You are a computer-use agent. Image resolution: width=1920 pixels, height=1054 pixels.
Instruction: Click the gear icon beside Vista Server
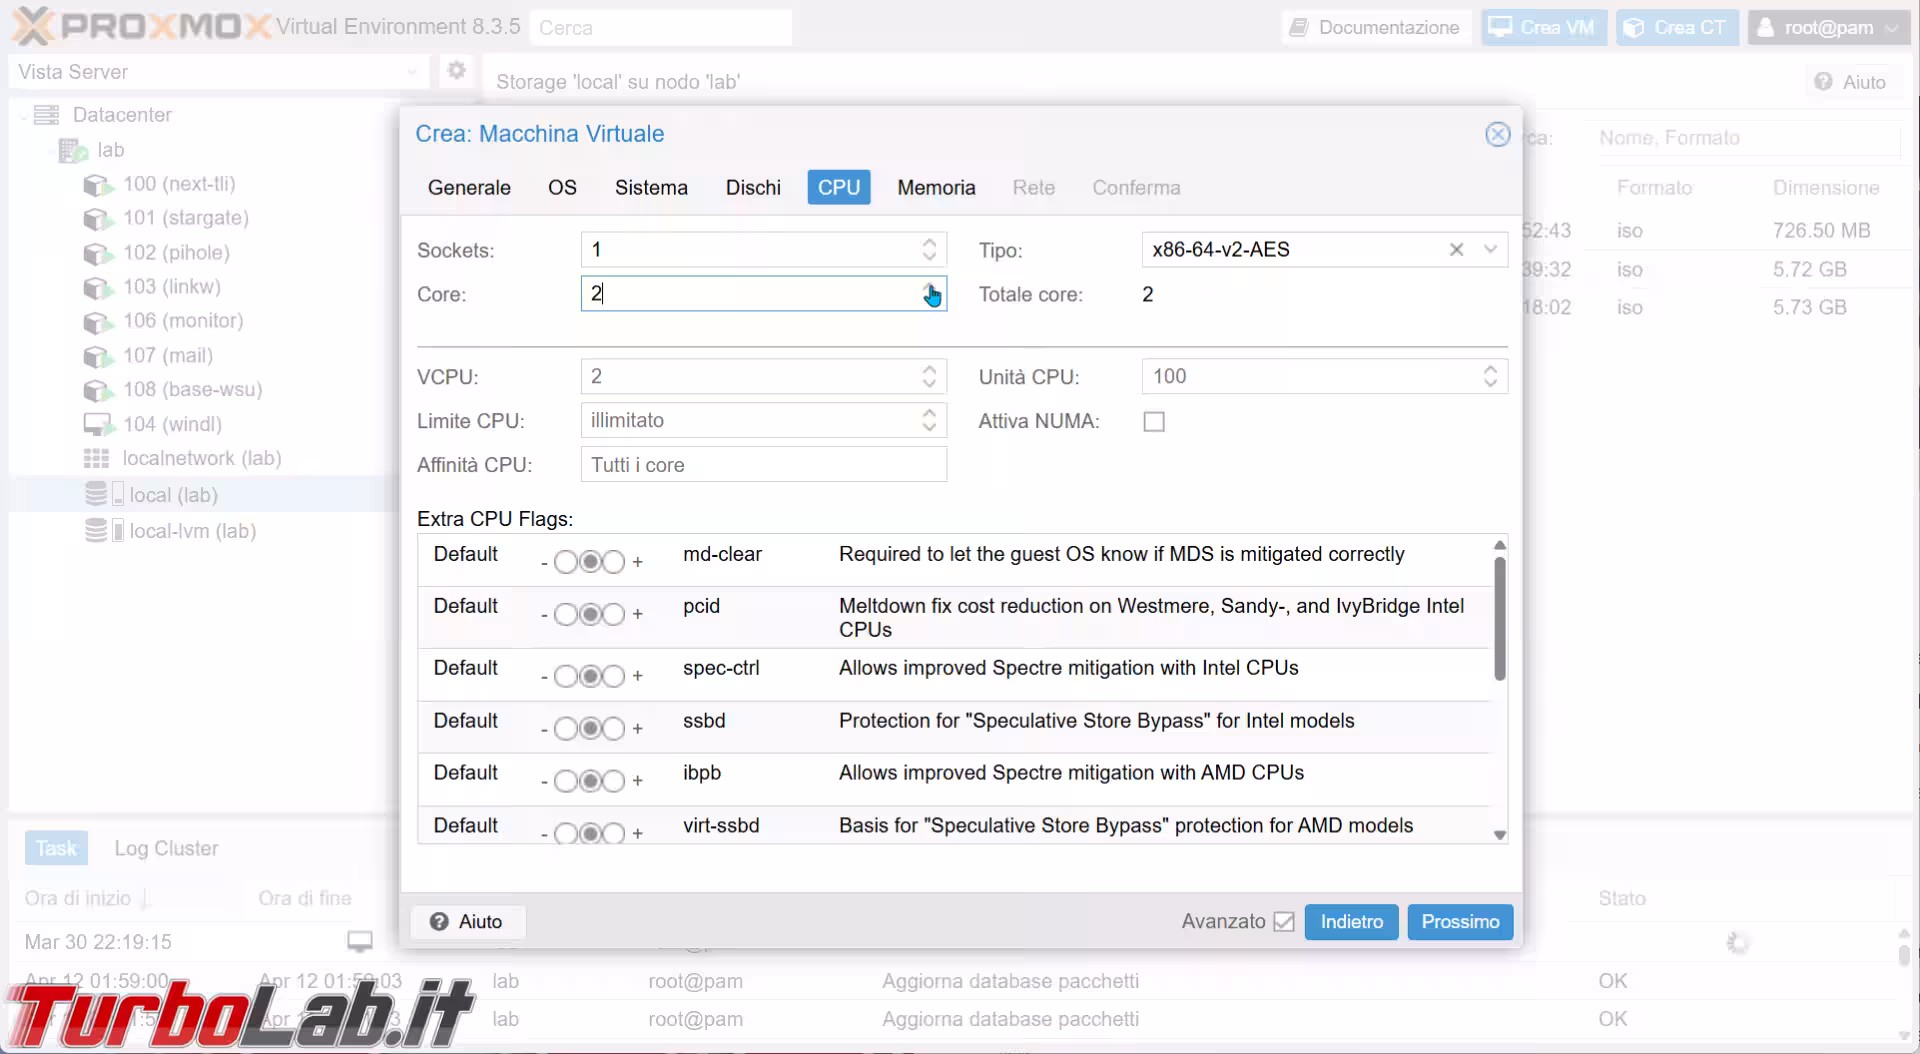(x=457, y=71)
